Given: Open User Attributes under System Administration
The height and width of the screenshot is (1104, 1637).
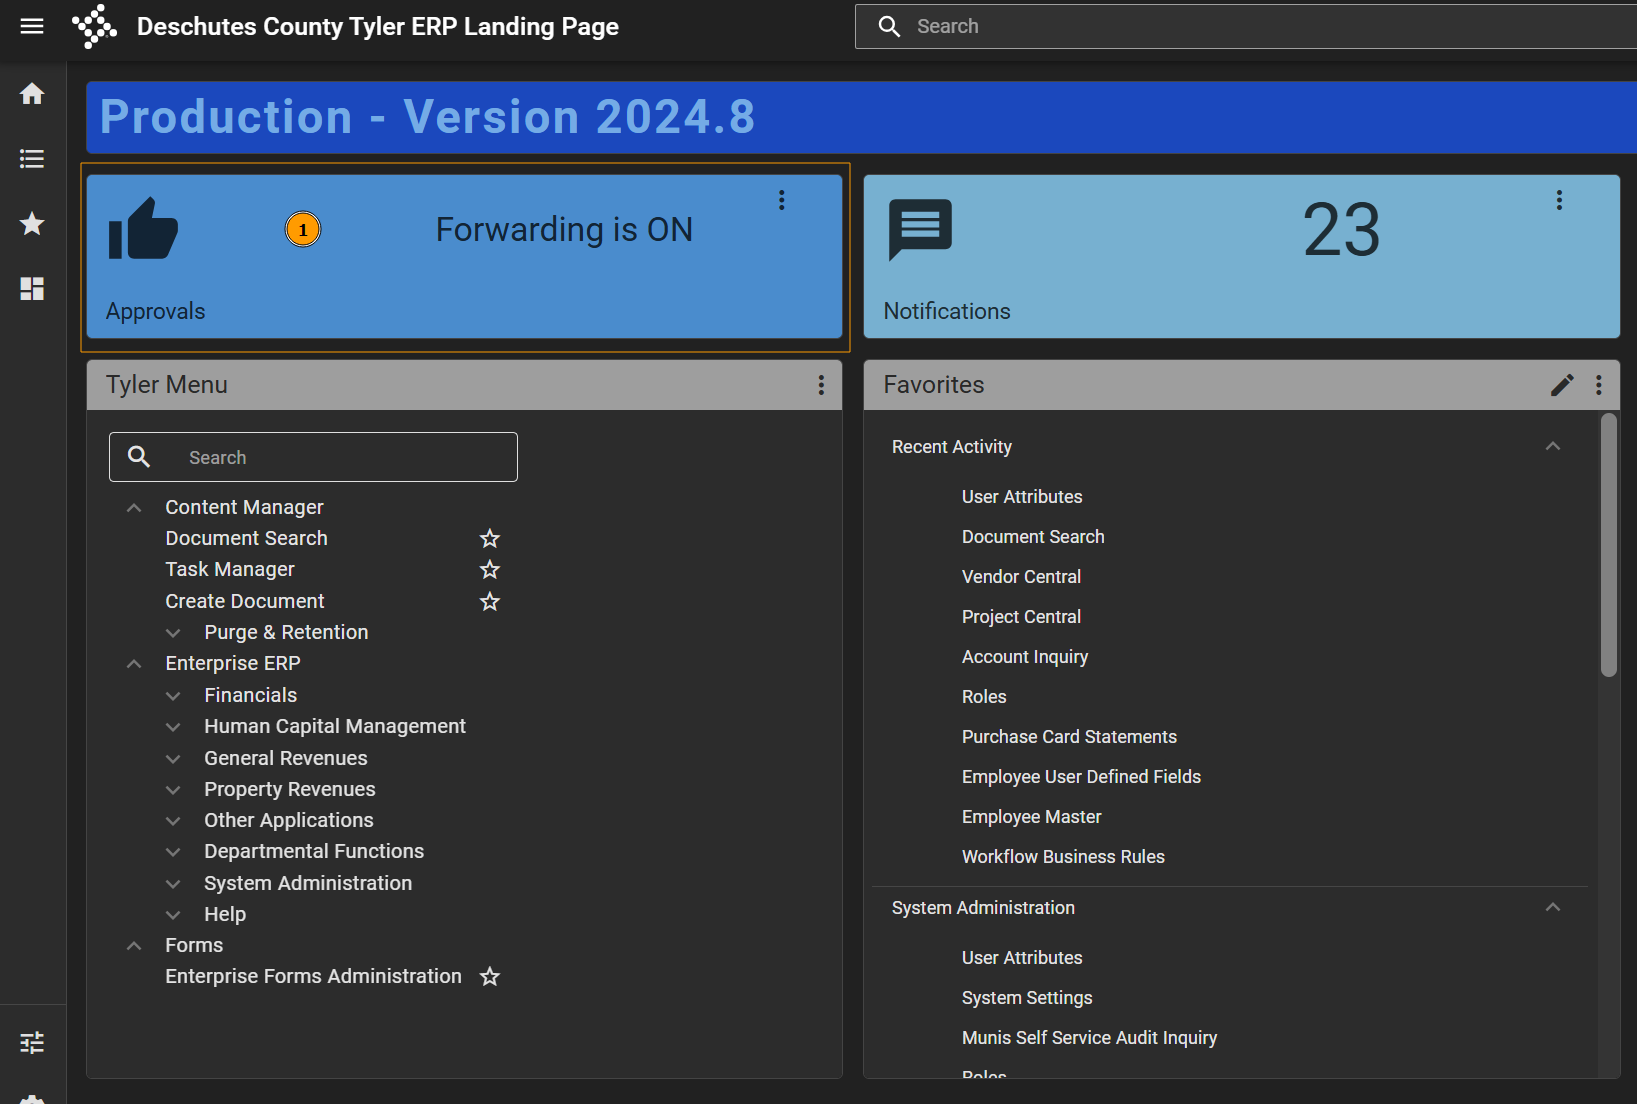Looking at the screenshot, I should pyautogui.click(x=1022, y=958).
